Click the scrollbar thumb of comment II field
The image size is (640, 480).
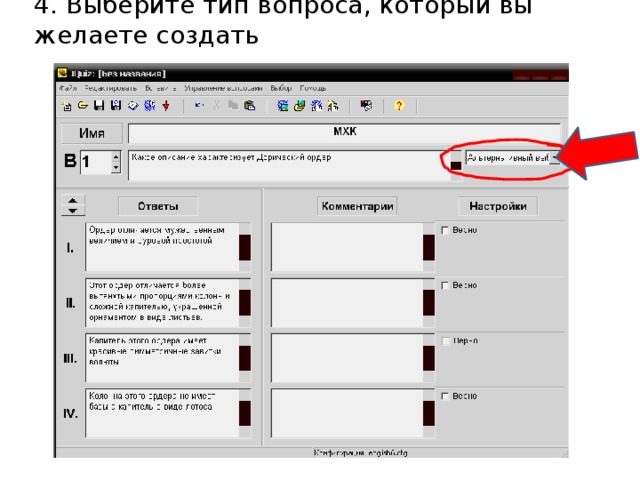point(429,302)
